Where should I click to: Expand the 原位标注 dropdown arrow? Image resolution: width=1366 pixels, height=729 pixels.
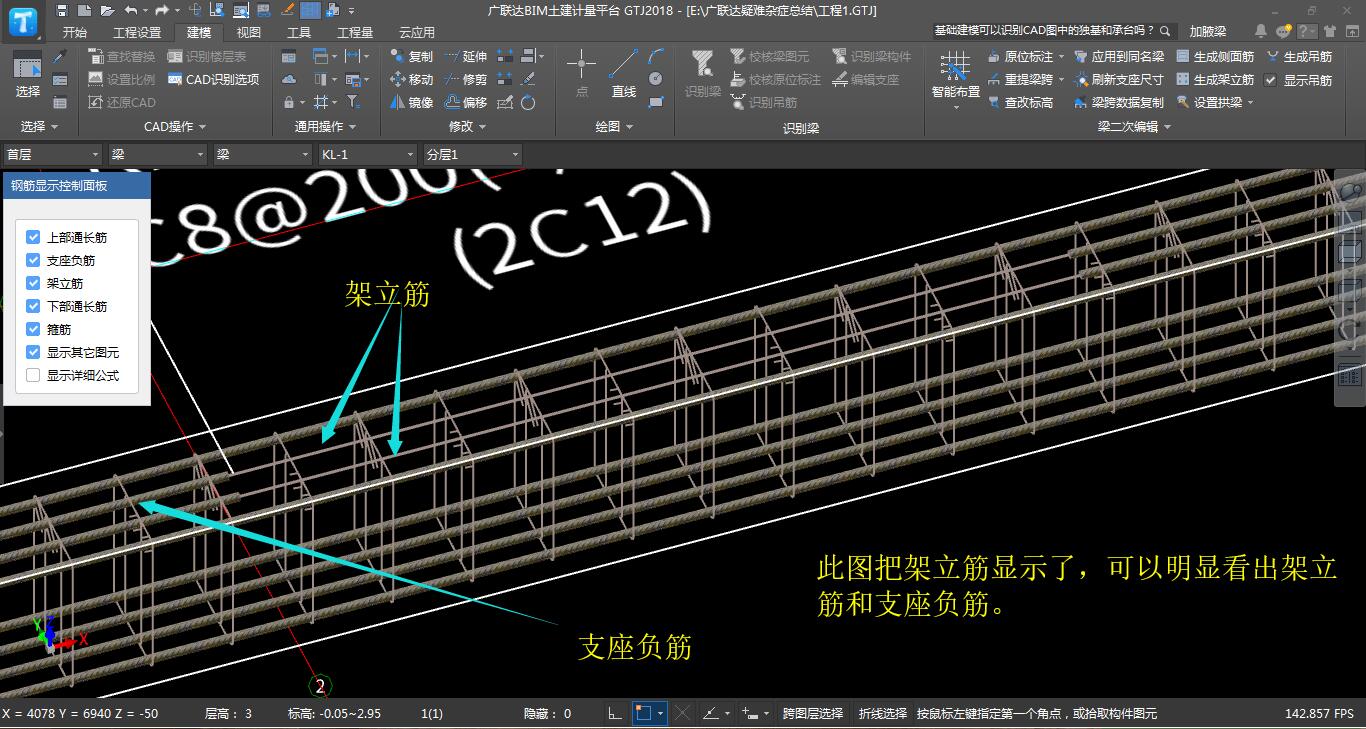(x=1061, y=57)
